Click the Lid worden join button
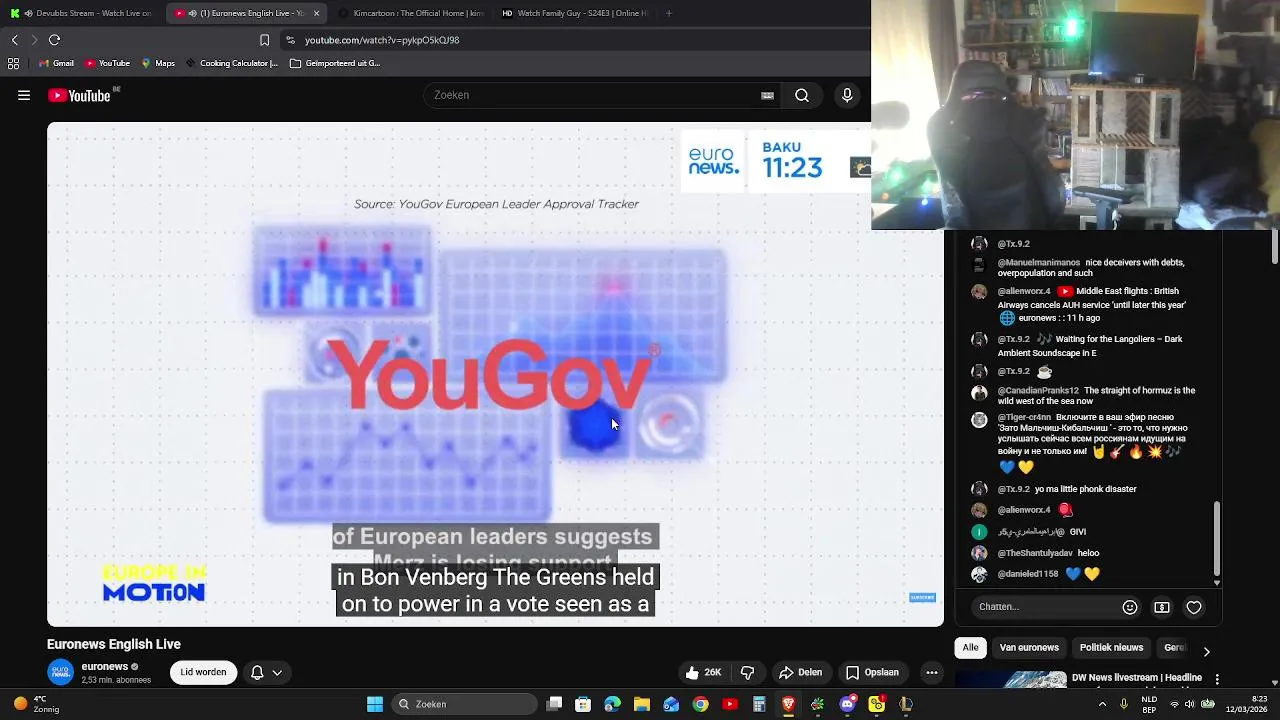The height and width of the screenshot is (720, 1280). point(203,673)
